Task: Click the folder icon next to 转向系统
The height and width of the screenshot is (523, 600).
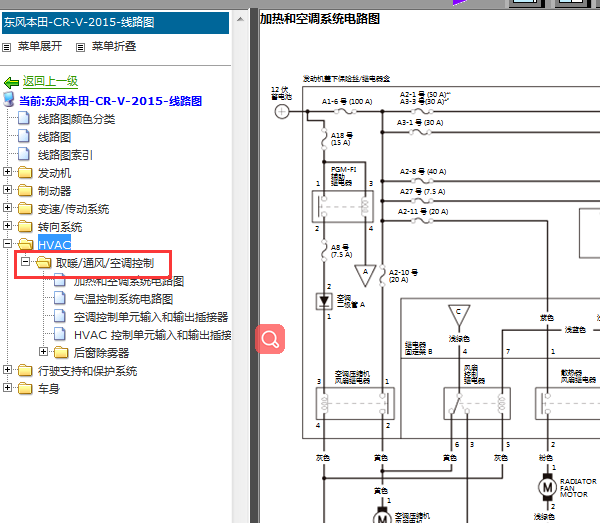Action: click(x=25, y=226)
